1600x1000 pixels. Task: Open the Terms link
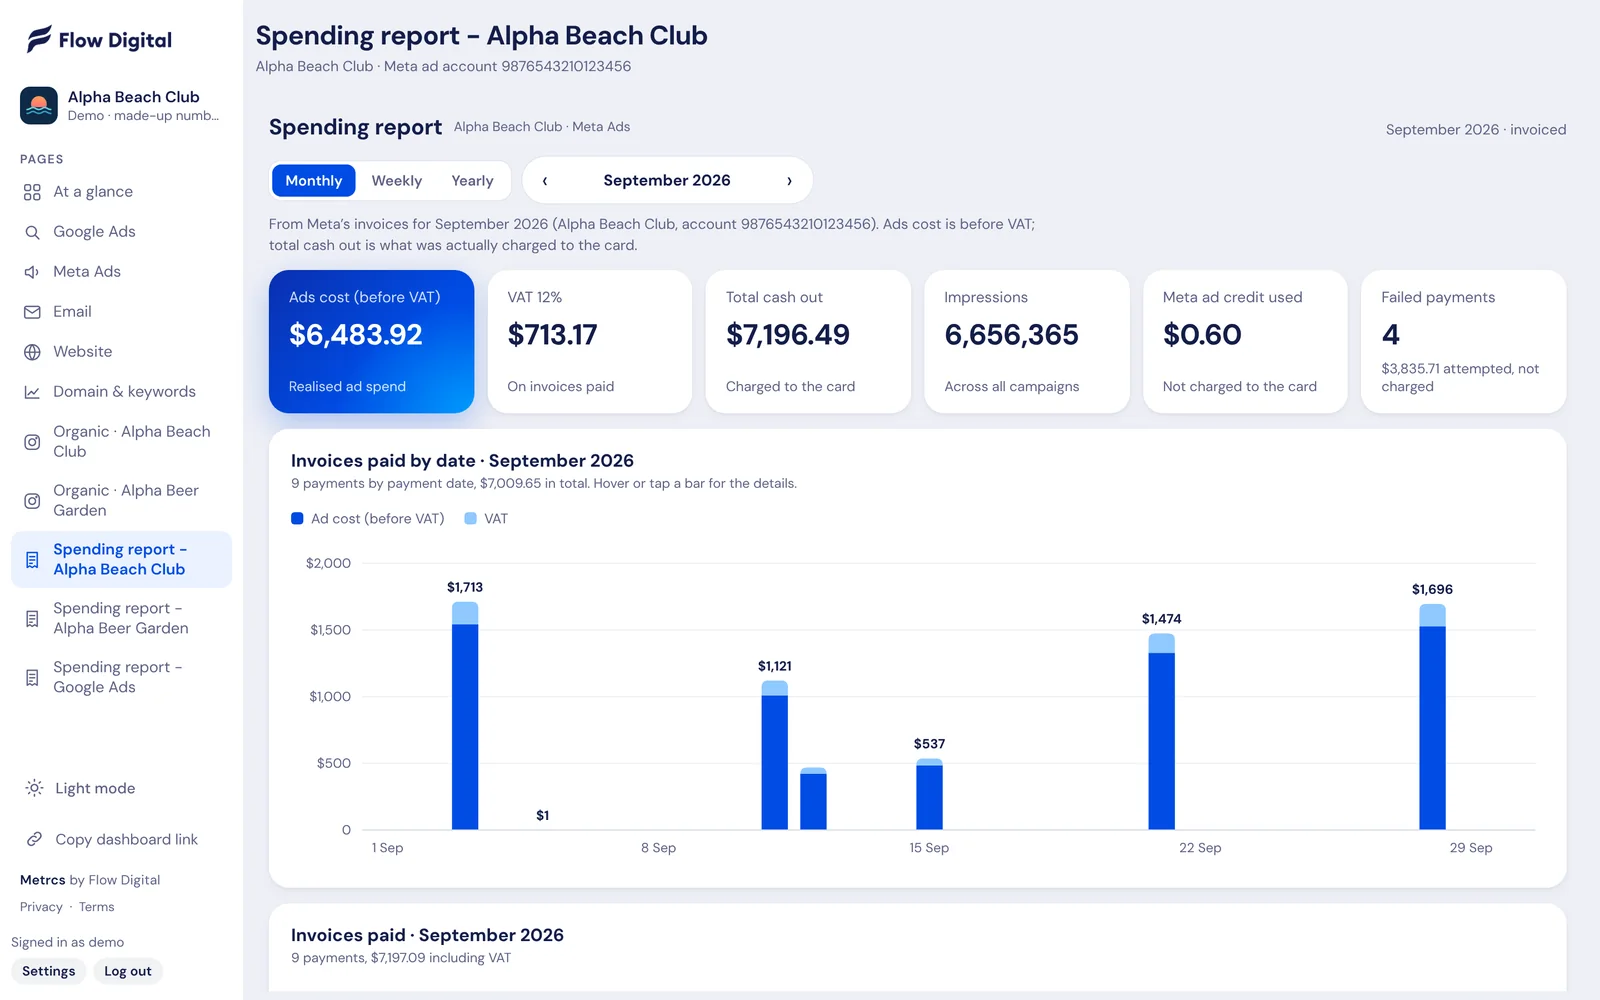97,907
